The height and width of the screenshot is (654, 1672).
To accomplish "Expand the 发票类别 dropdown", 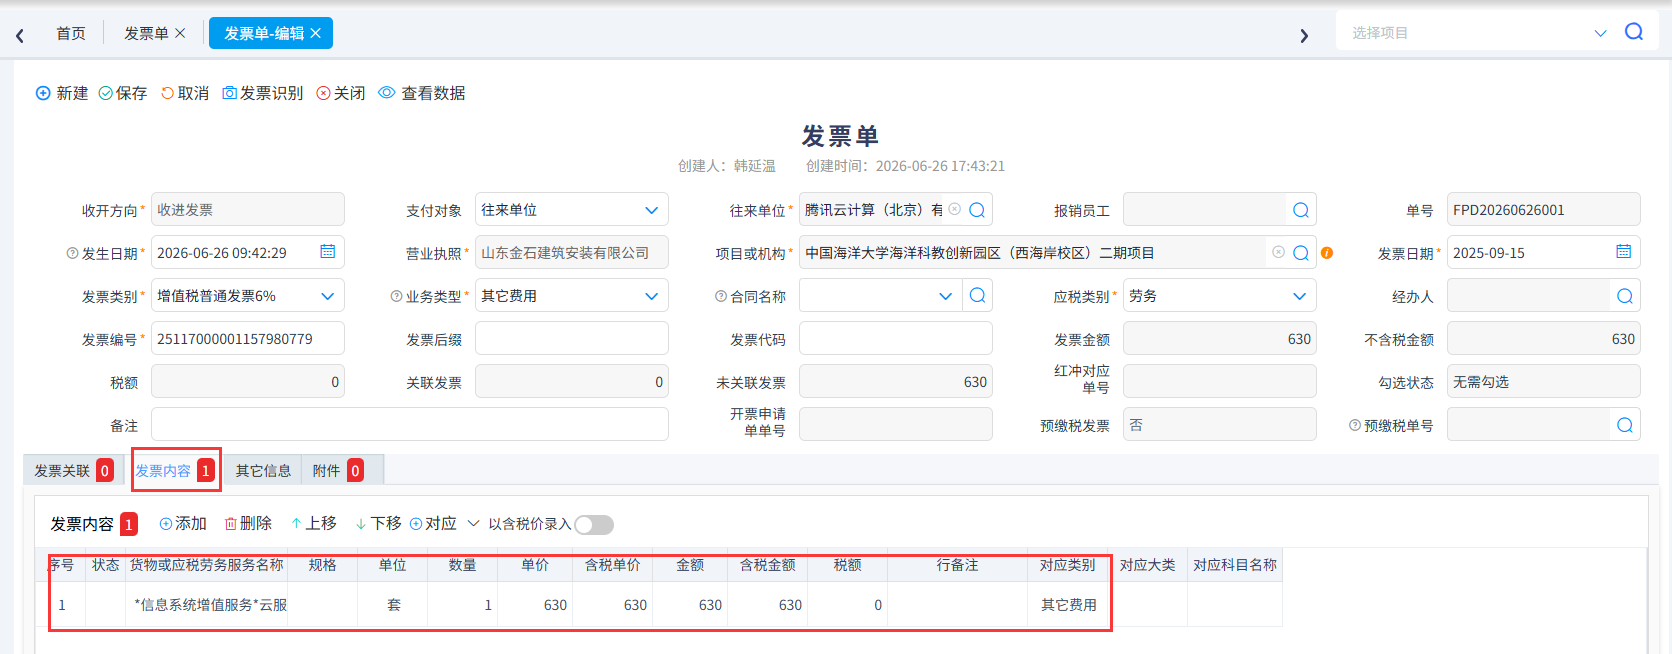I will (x=328, y=296).
